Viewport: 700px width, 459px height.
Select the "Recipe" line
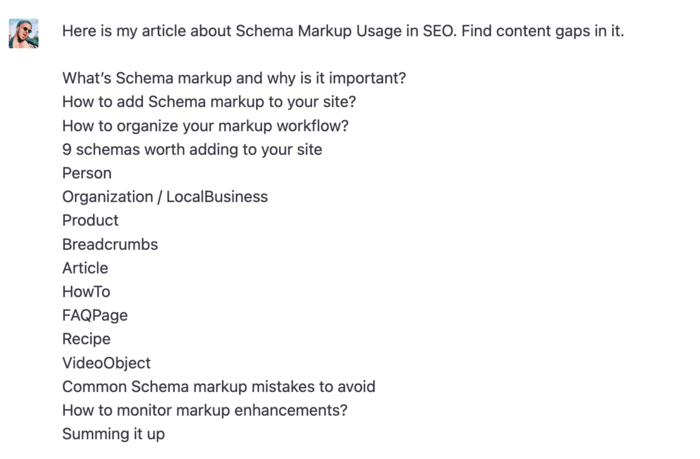click(x=86, y=339)
